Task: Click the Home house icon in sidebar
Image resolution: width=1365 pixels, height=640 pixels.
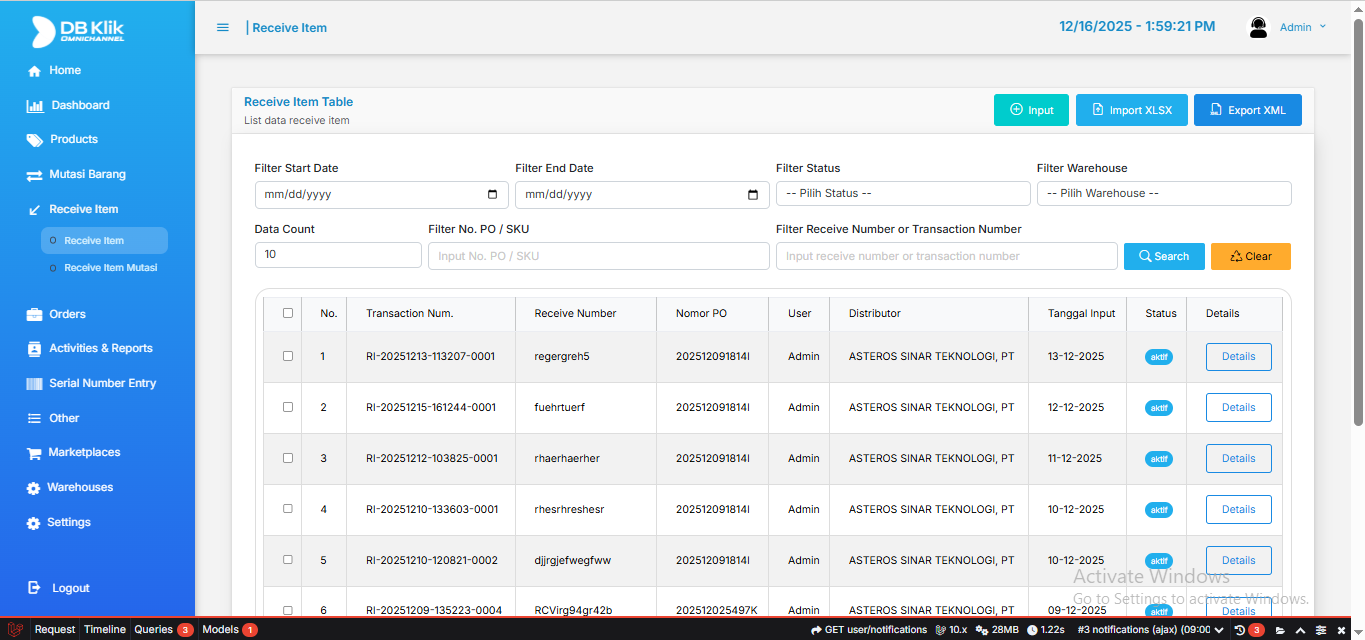Action: 35,71
